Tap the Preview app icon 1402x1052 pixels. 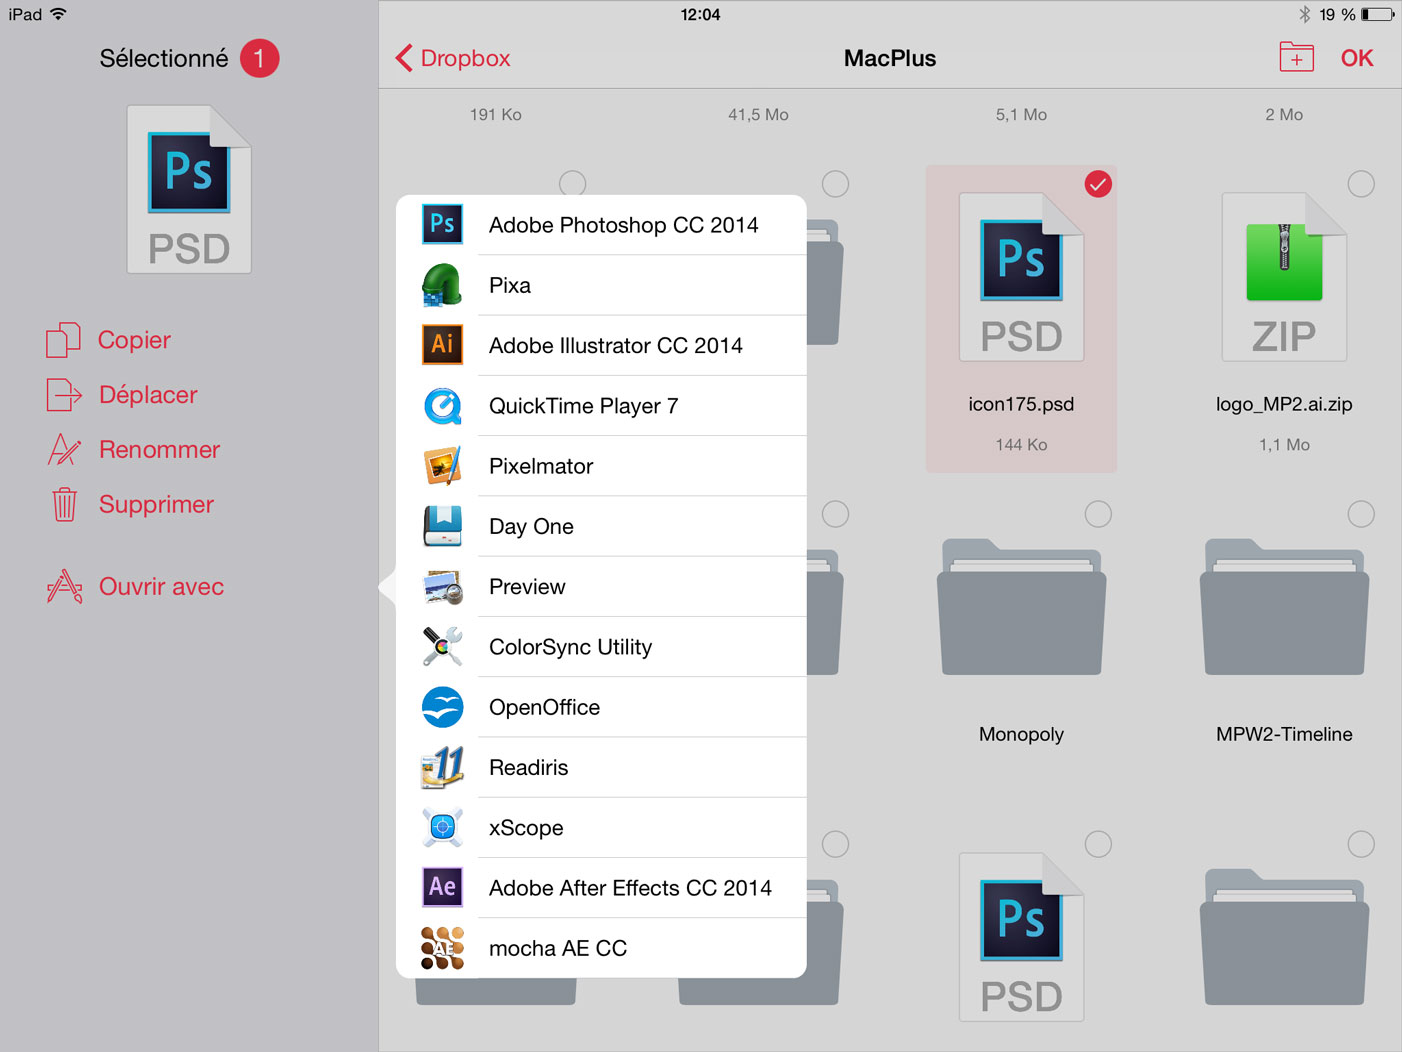[442, 587]
